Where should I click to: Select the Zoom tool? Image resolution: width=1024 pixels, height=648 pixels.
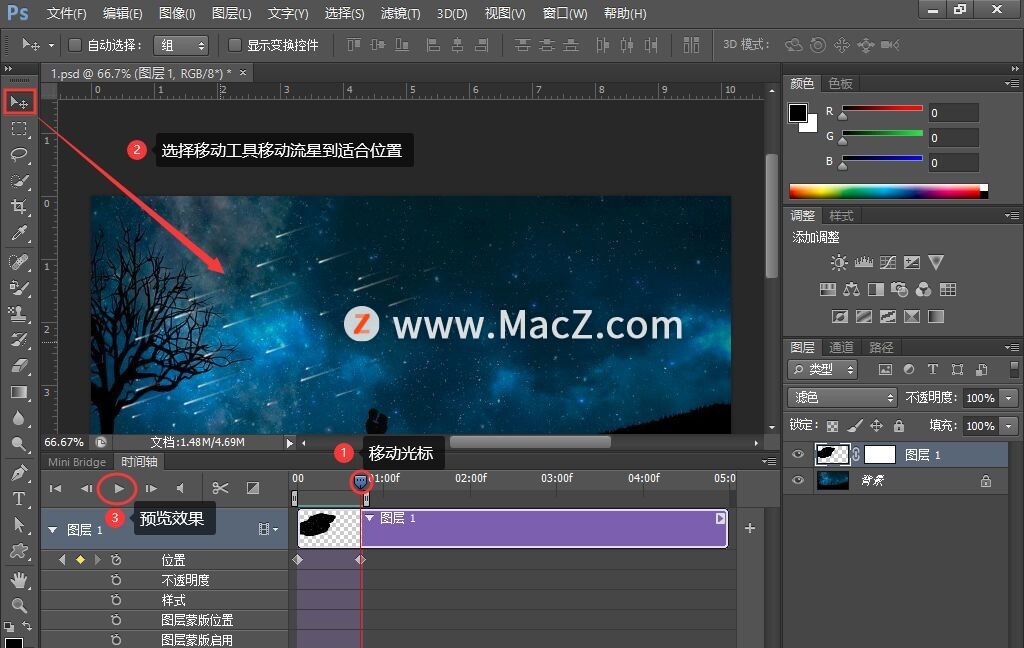coord(19,606)
